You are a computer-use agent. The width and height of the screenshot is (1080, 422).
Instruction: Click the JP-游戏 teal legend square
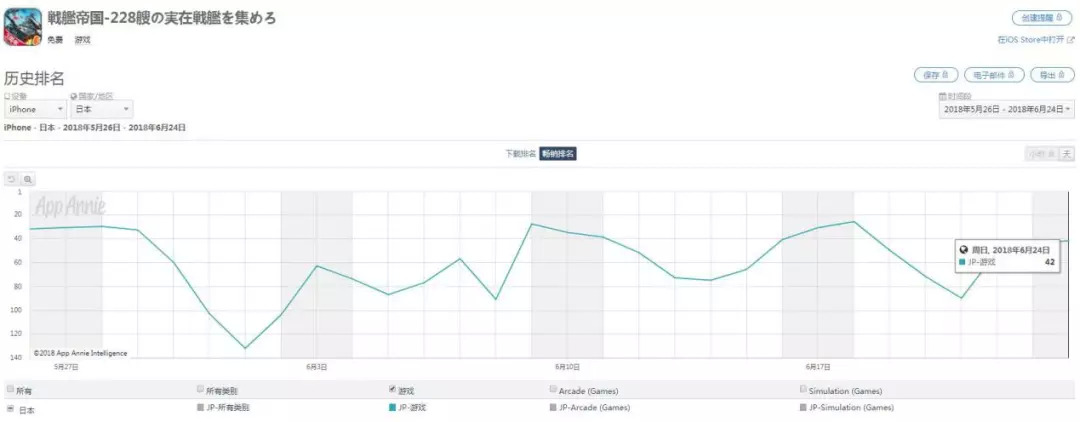[x=392, y=408]
